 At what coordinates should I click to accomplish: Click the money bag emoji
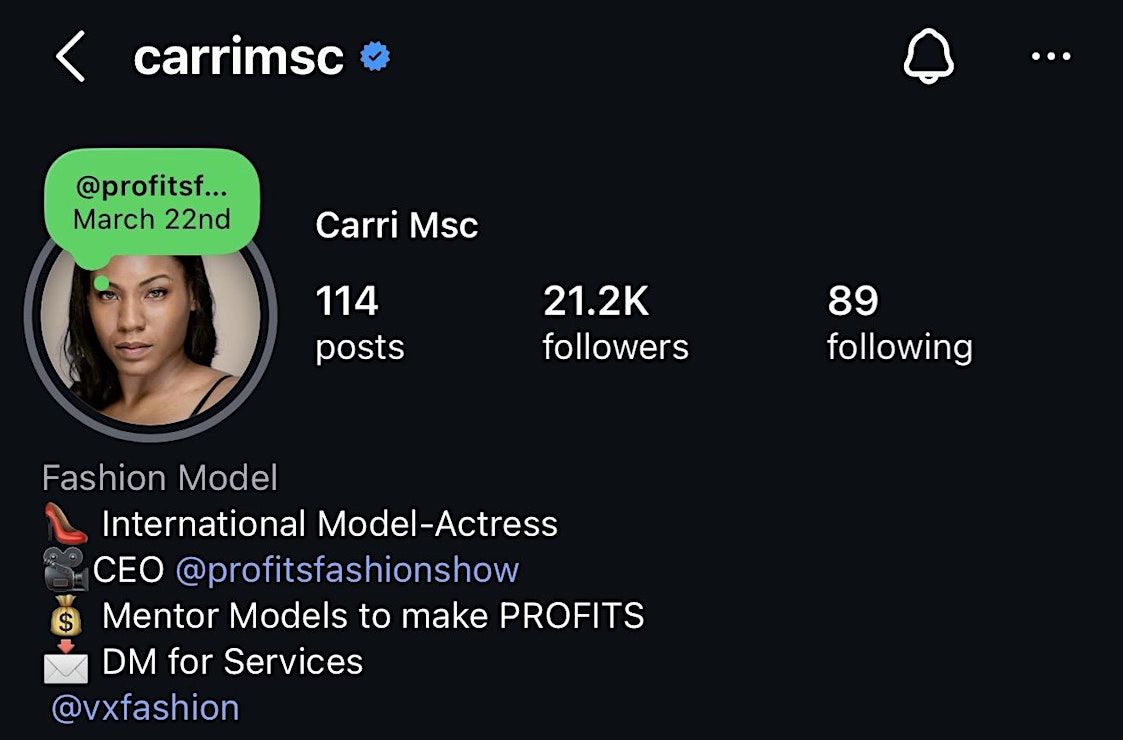pyautogui.click(x=66, y=617)
